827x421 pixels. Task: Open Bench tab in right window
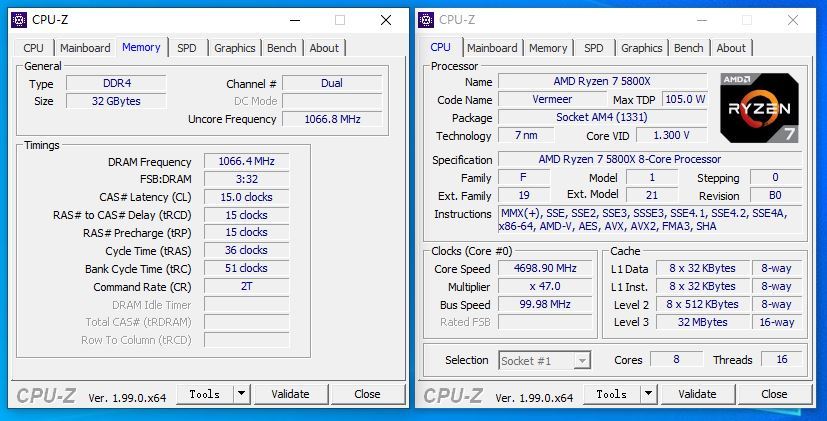pos(689,48)
